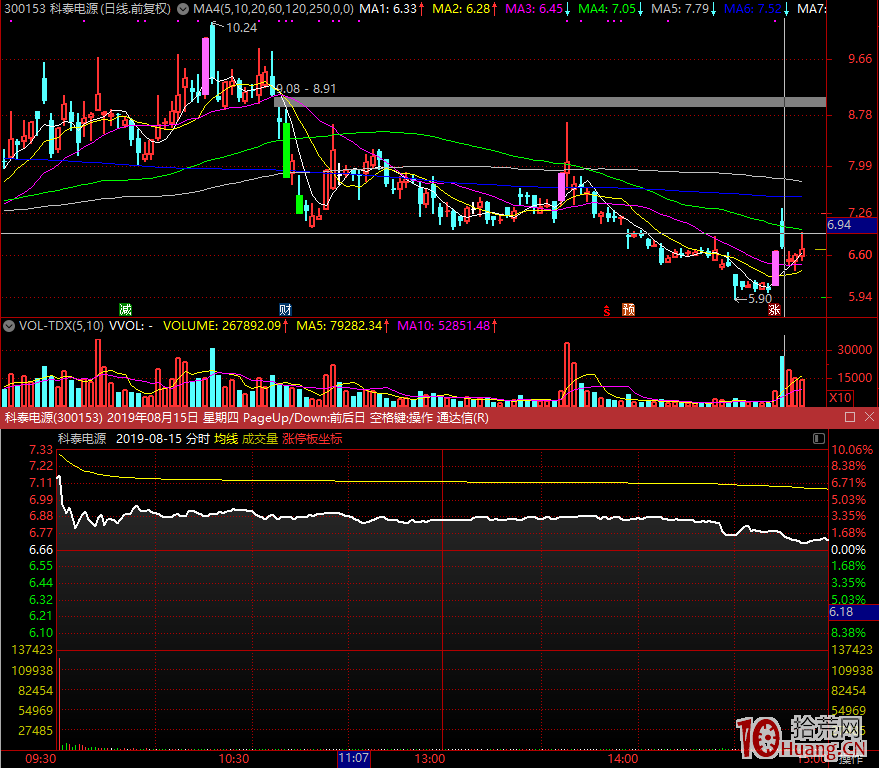Toggle the side panel icon in intraday chart
The height and width of the screenshot is (768, 879).
(x=819, y=438)
